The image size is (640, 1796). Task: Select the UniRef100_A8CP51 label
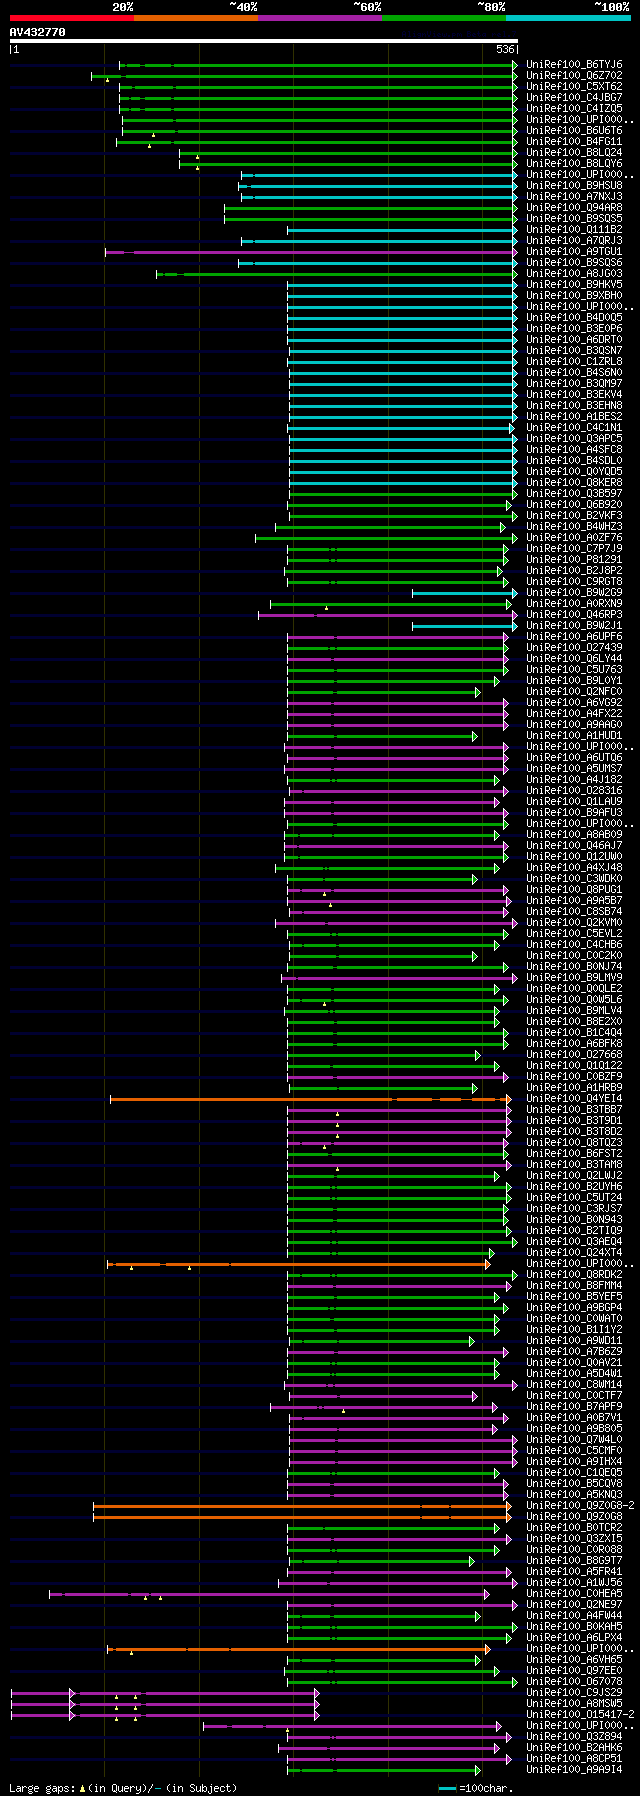click(x=574, y=1759)
